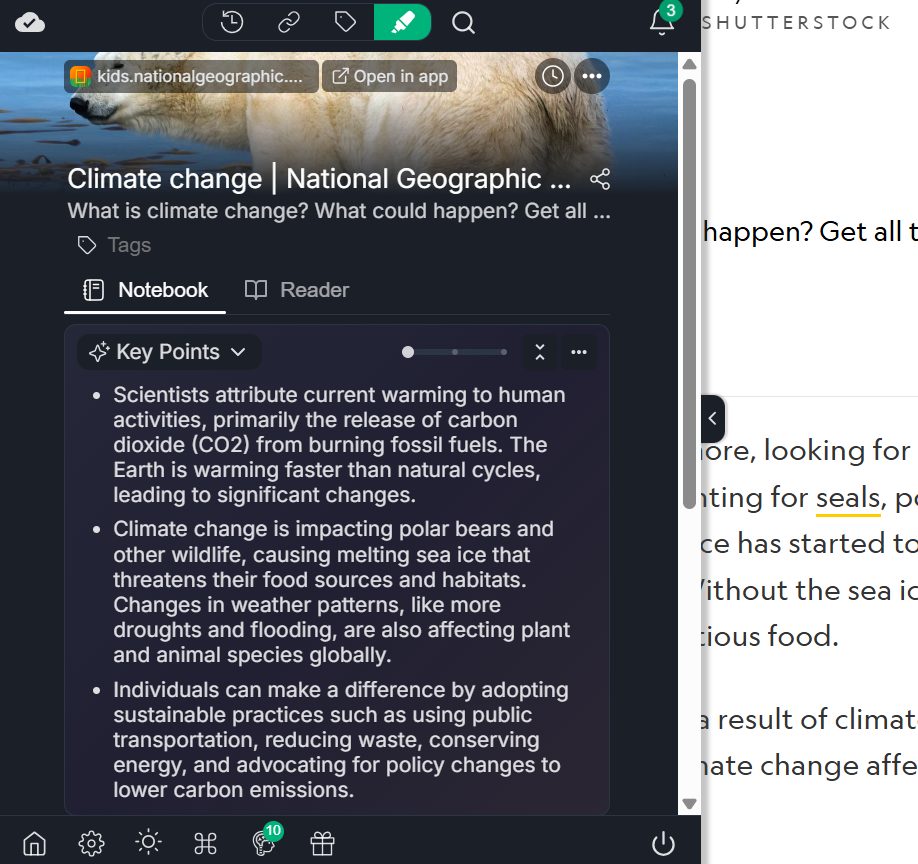Open notifications bell with 3 badge

click(x=662, y=21)
